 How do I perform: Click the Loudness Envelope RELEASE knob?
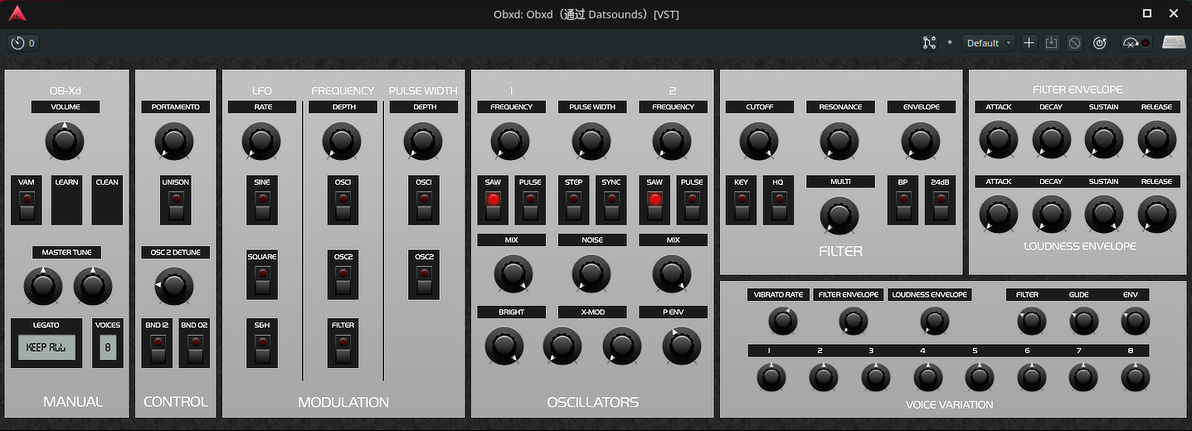click(x=1157, y=214)
